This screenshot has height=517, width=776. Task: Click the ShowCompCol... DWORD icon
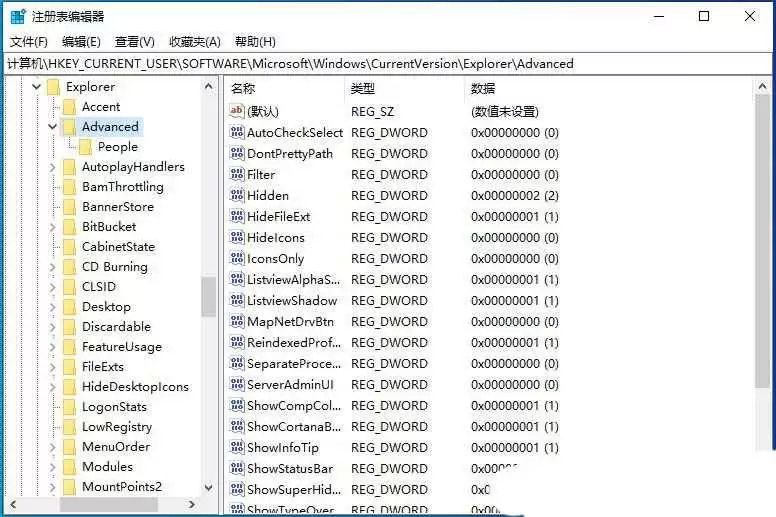coord(237,406)
